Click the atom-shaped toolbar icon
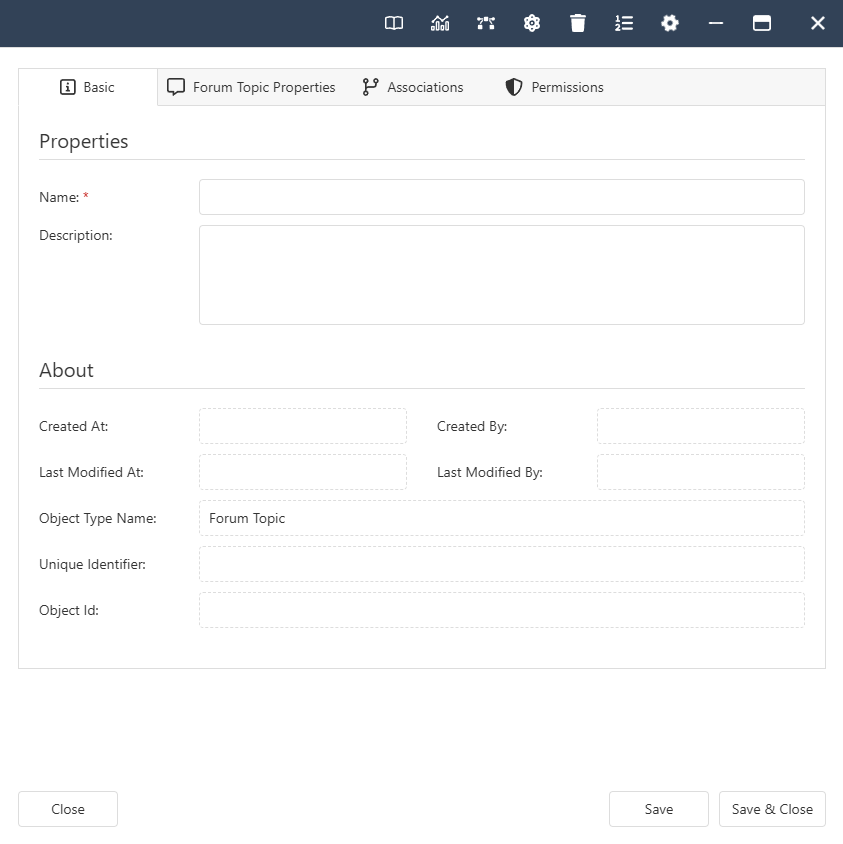The width and height of the screenshot is (843, 844). (532, 23)
